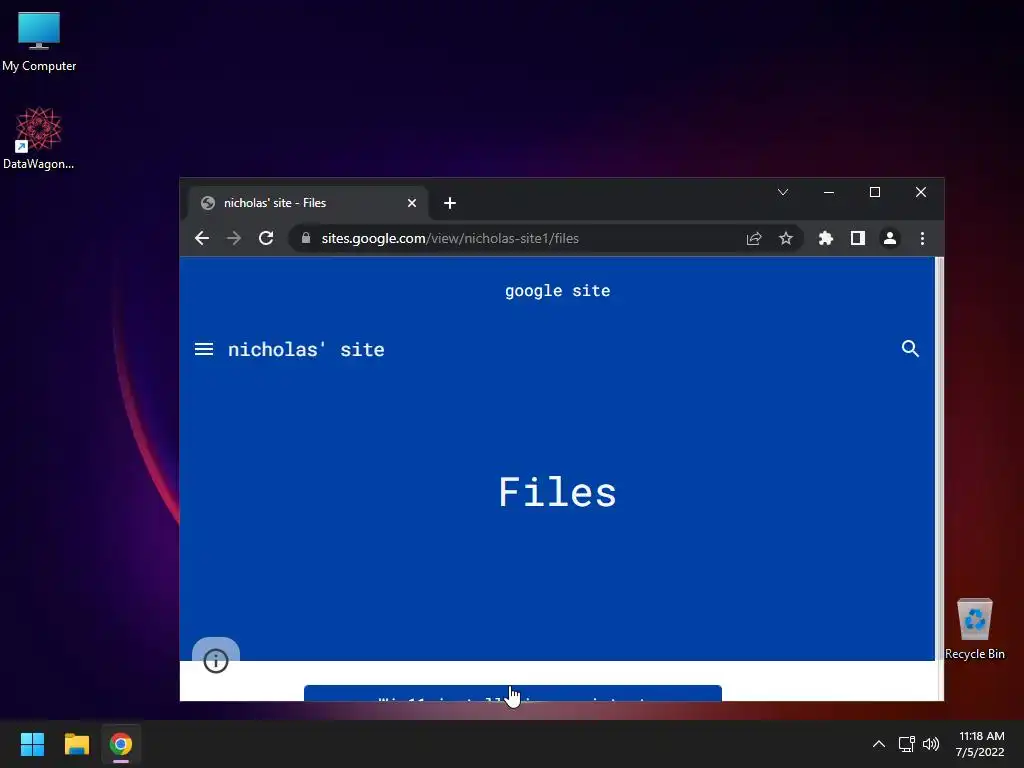Click the 'Files' page heading

point(558,492)
